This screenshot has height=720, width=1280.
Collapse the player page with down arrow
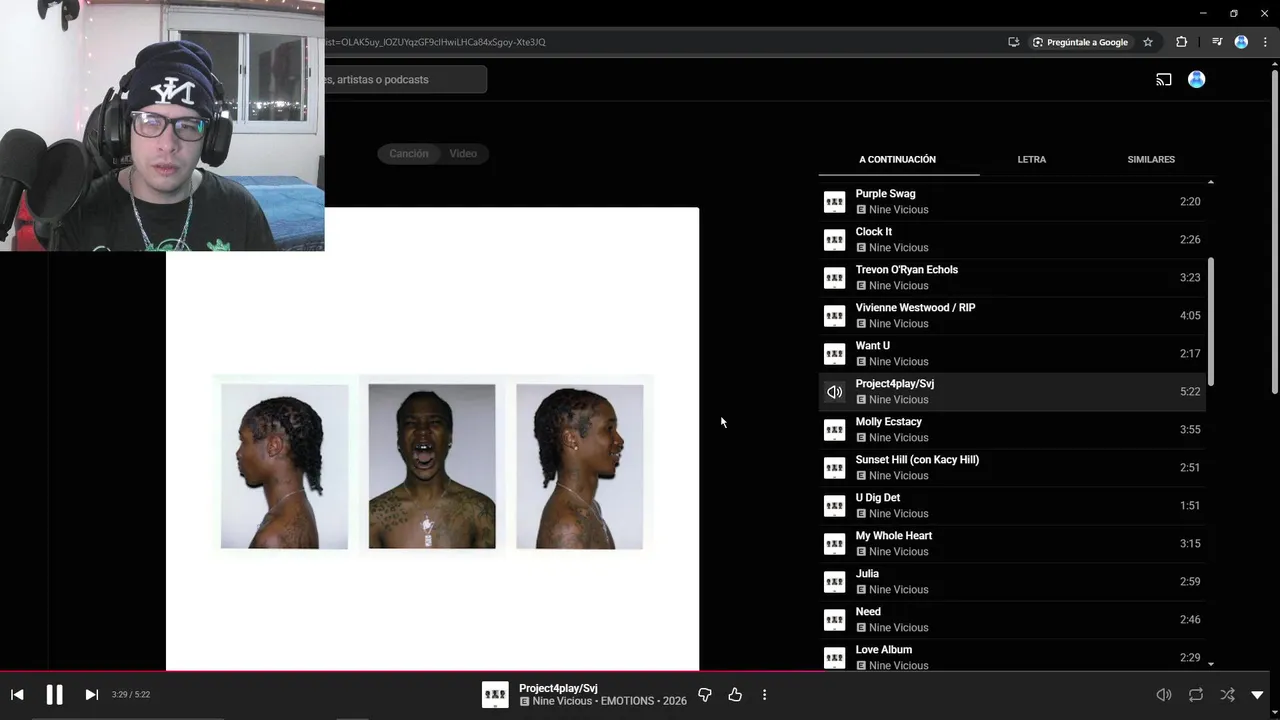coord(1257,694)
